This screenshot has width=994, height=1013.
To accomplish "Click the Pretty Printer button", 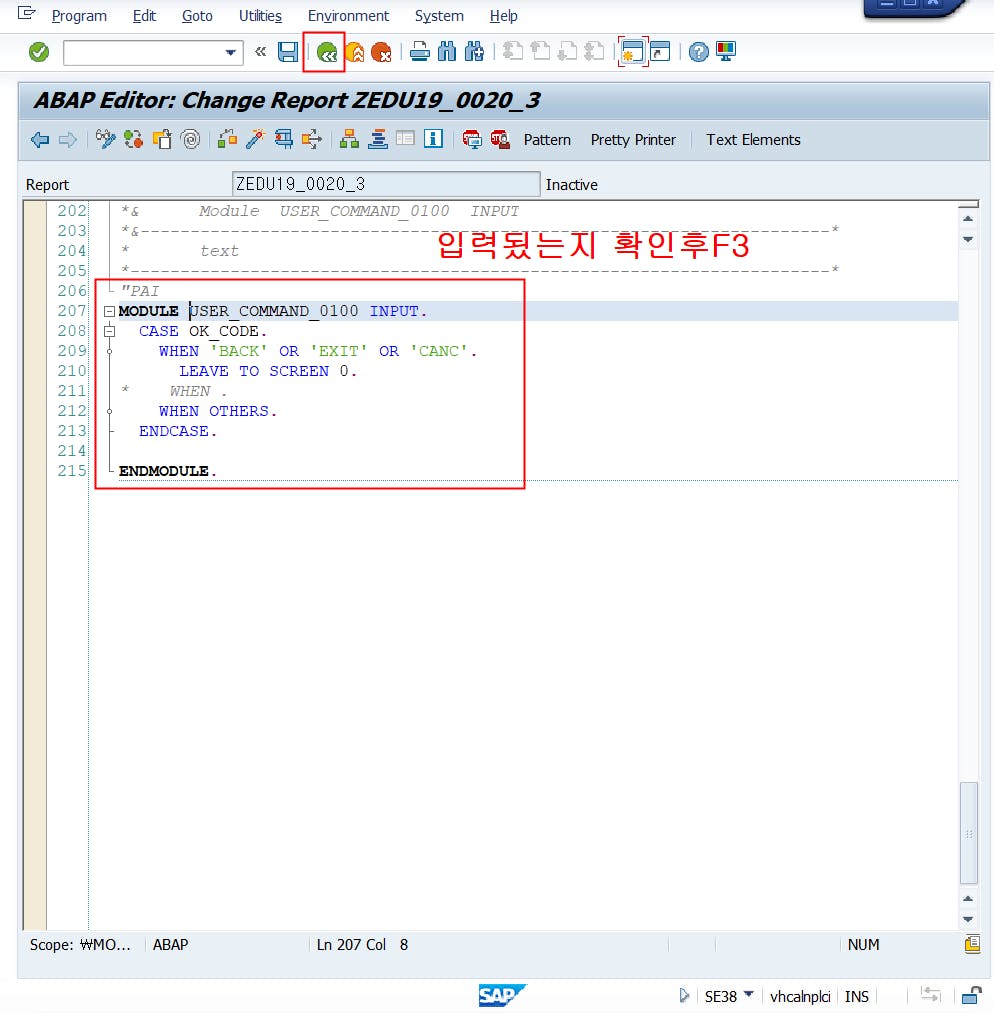I will click(x=633, y=140).
